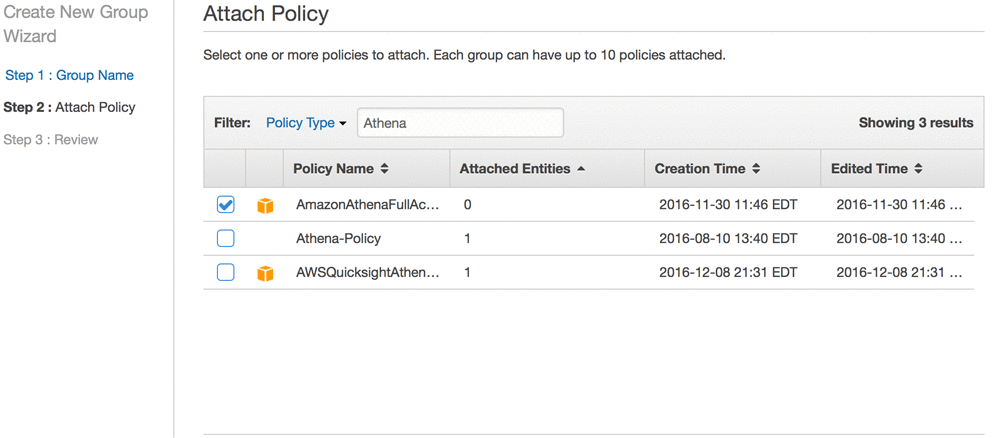Click the Athena-Policy policy name
The height and width of the screenshot is (438, 1000).
tap(338, 239)
